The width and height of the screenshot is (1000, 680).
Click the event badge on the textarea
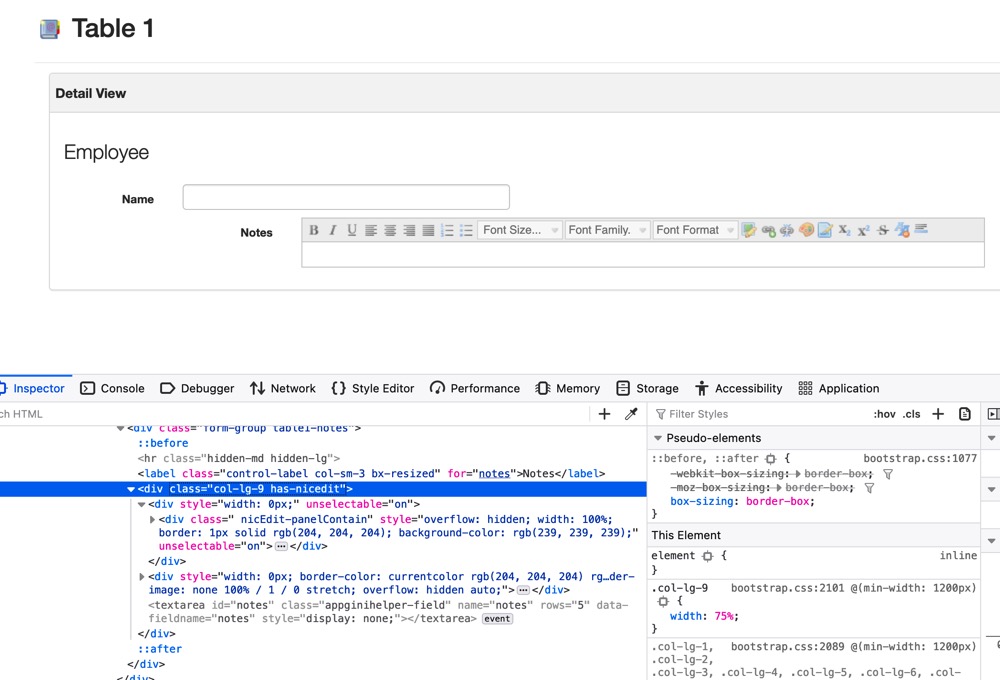(497, 619)
